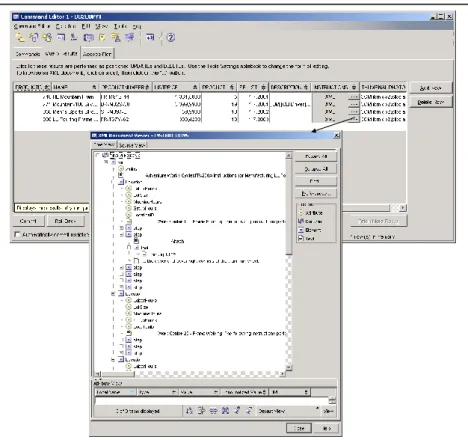Click the first yellow toolbar icon in Command Editor
Viewport: 468px width, 440px height.
pyautogui.click(x=20, y=38)
